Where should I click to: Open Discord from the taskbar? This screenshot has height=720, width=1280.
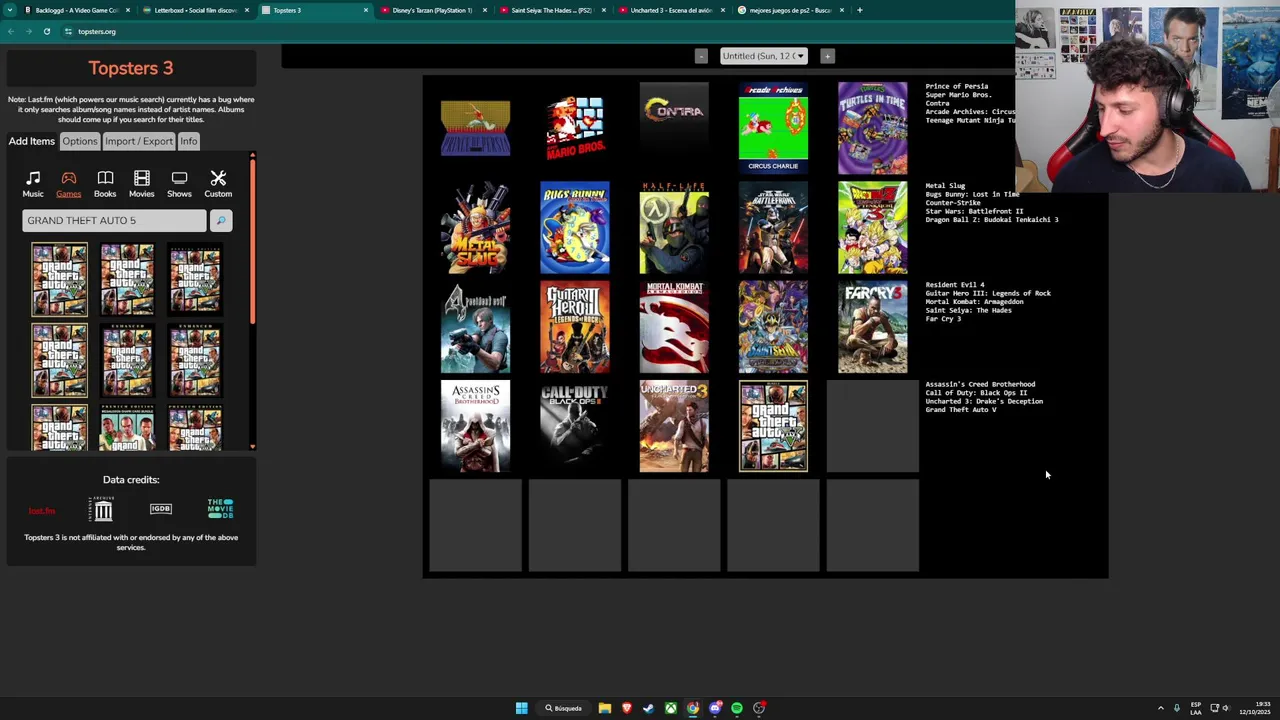point(715,708)
